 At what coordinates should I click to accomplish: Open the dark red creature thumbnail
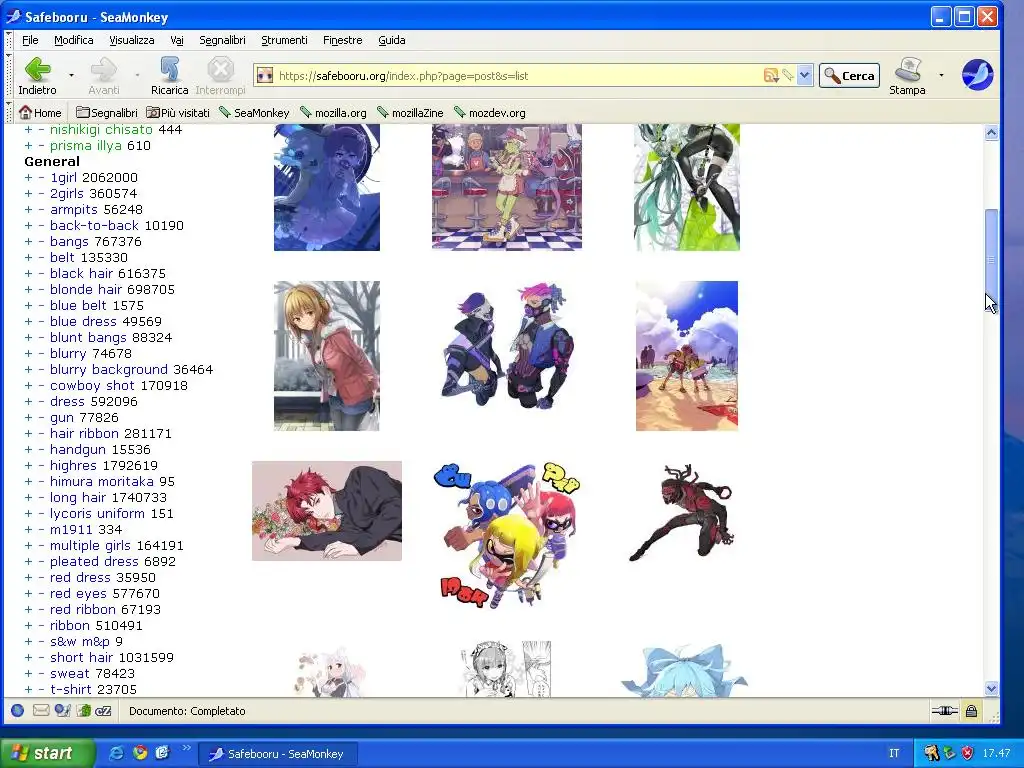[x=683, y=513]
